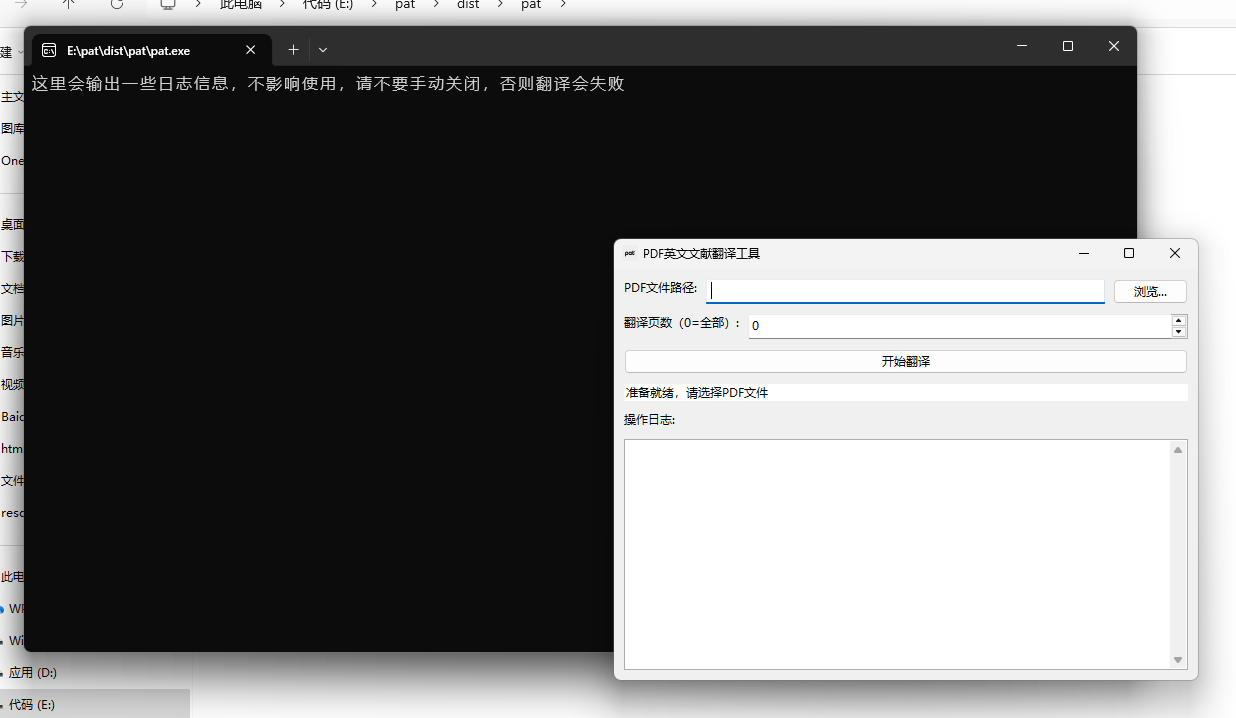
Task: Open the terminal tab dropdown chevron
Action: click(323, 50)
